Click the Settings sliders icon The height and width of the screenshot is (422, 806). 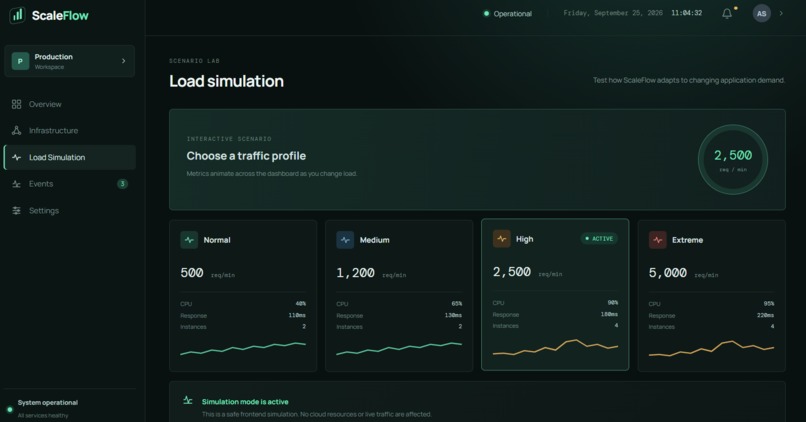point(16,211)
